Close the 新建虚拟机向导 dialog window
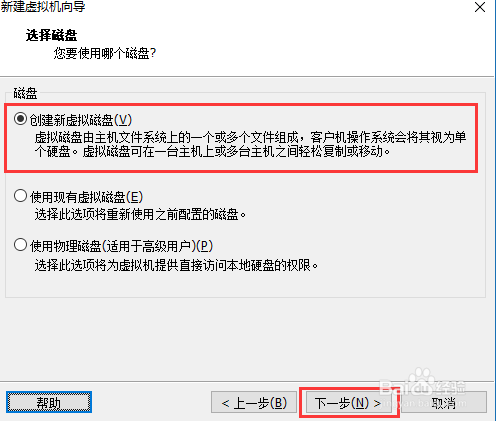This screenshot has height=421, width=496. click(480, 7)
